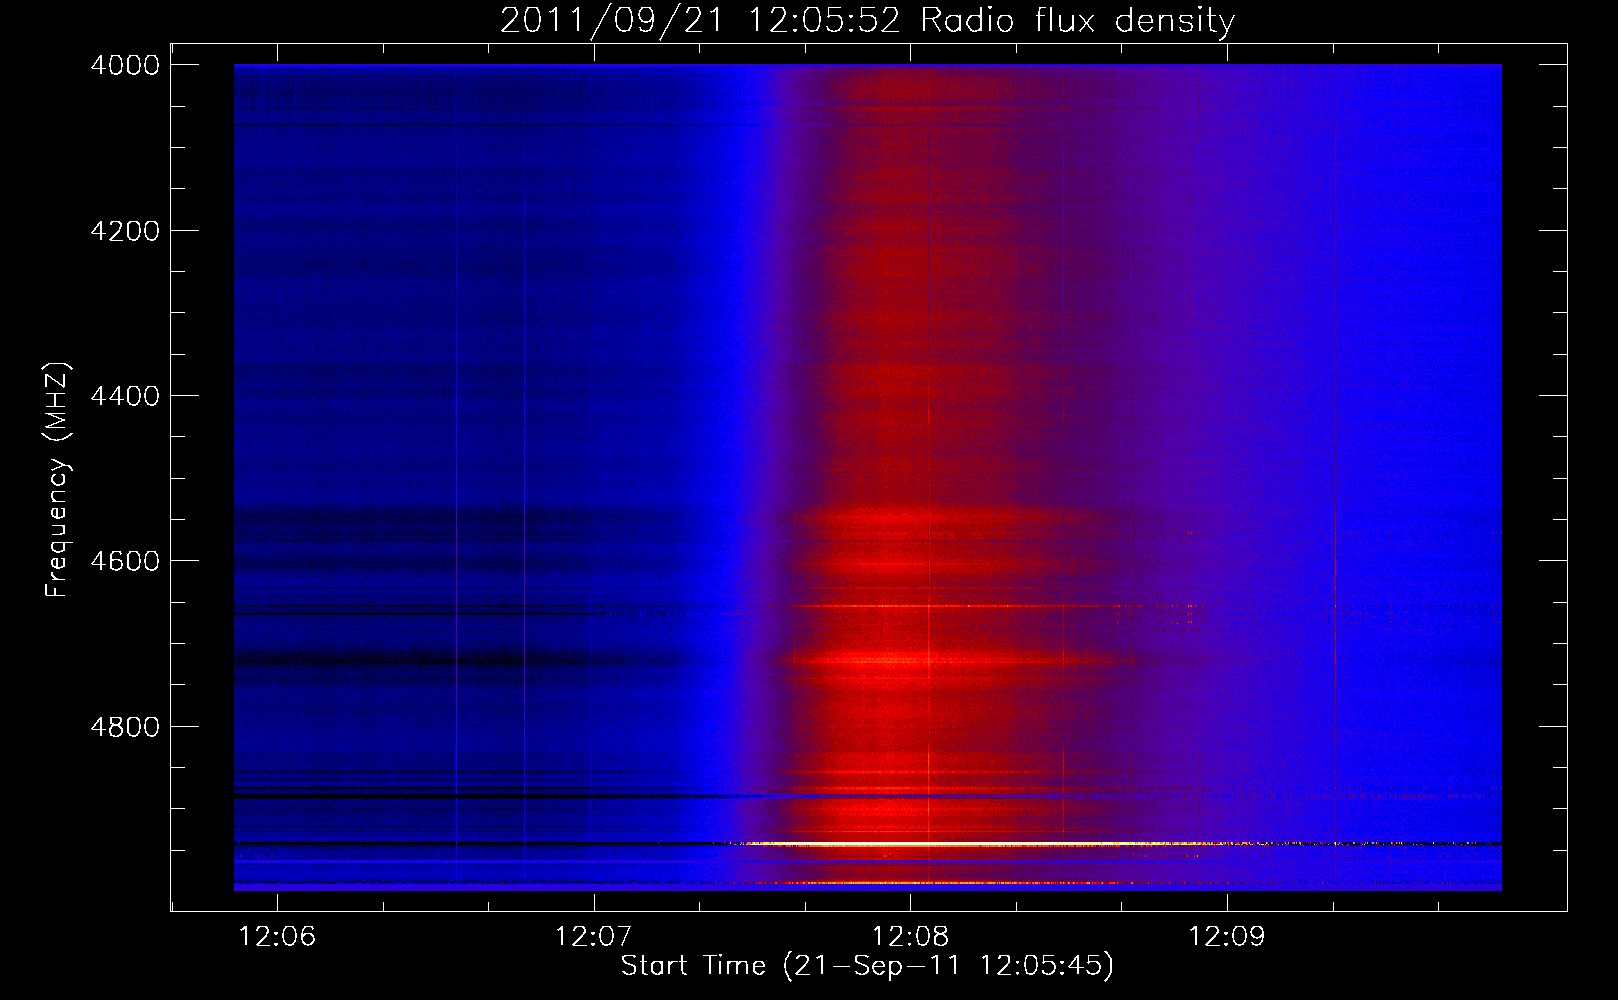This screenshot has height=1000, width=1618.
Task: Select the 4600 frequency axis label
Action: click(125, 561)
